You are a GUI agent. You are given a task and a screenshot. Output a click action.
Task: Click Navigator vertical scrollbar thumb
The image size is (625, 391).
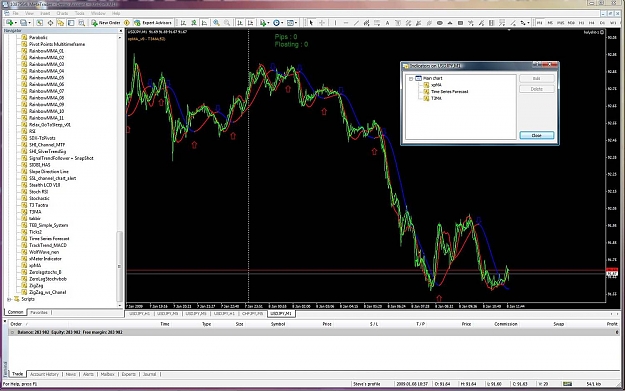pyautogui.click(x=119, y=266)
